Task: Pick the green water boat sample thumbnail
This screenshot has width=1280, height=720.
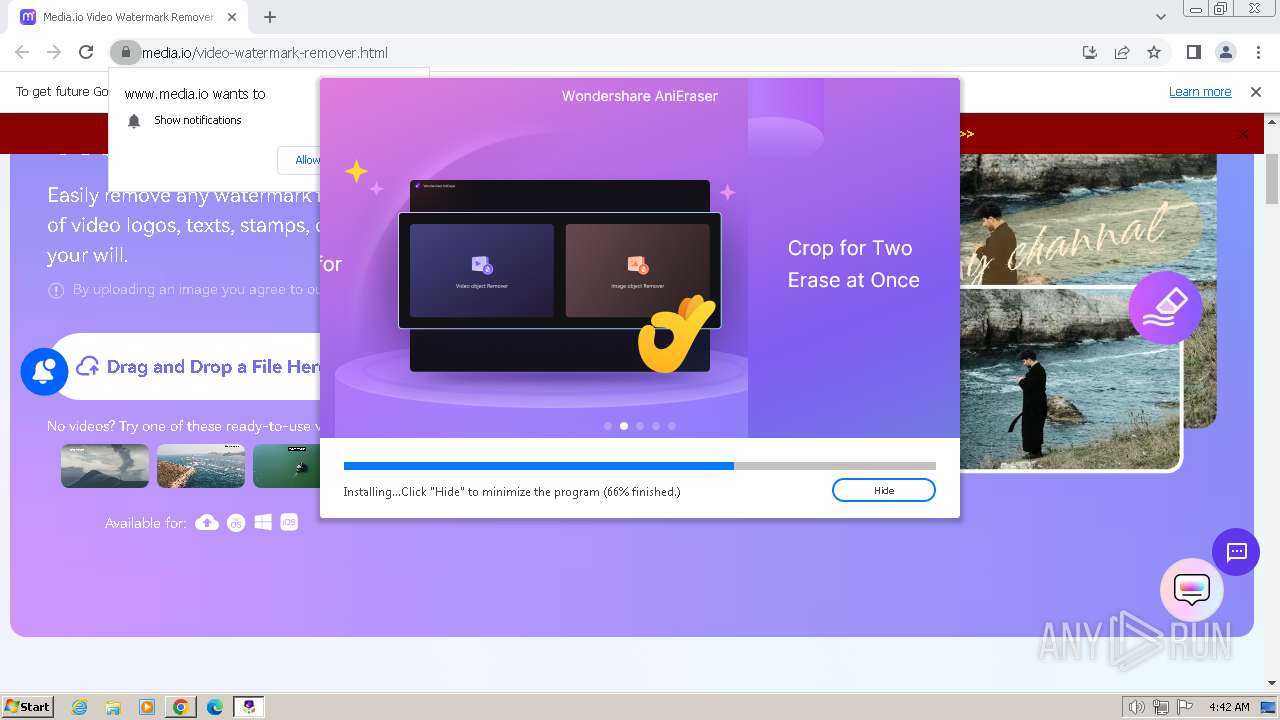Action: click(286, 466)
